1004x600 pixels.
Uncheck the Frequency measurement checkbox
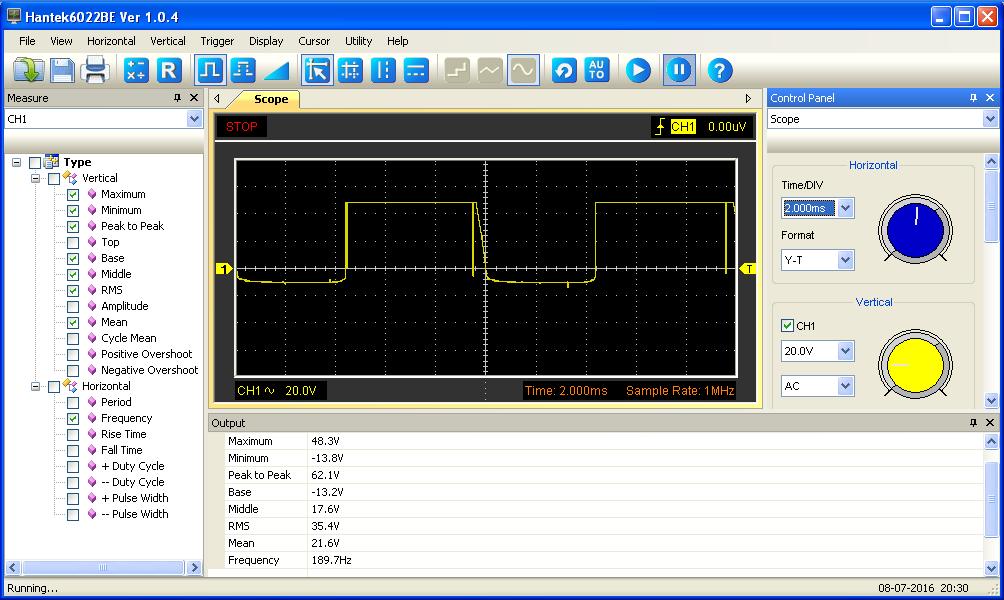tap(73, 419)
